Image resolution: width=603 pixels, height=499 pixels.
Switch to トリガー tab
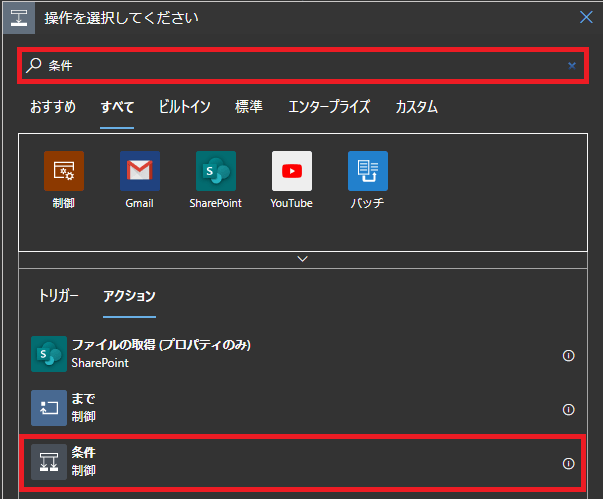tap(58, 296)
